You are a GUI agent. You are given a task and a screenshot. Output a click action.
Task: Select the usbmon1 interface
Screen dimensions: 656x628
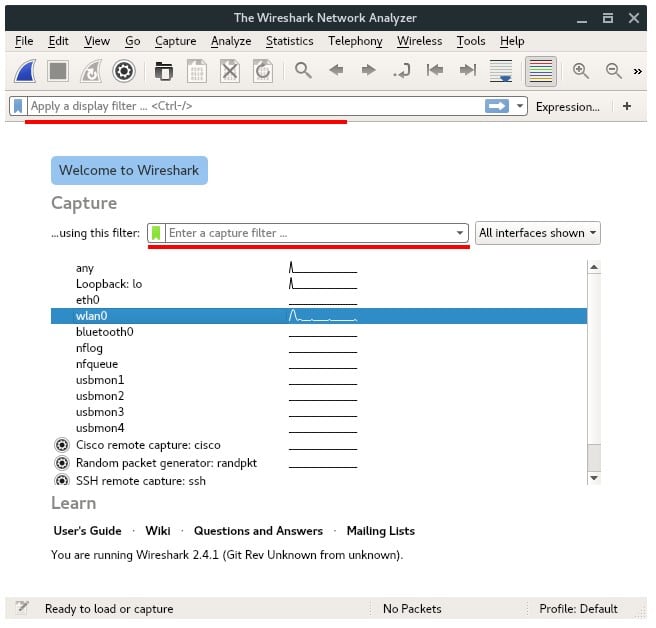319,380
